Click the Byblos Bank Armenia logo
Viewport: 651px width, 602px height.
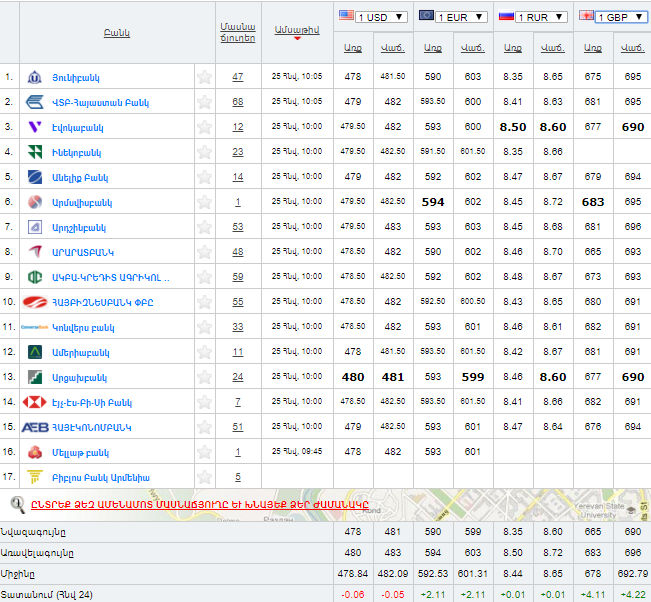click(x=34, y=477)
